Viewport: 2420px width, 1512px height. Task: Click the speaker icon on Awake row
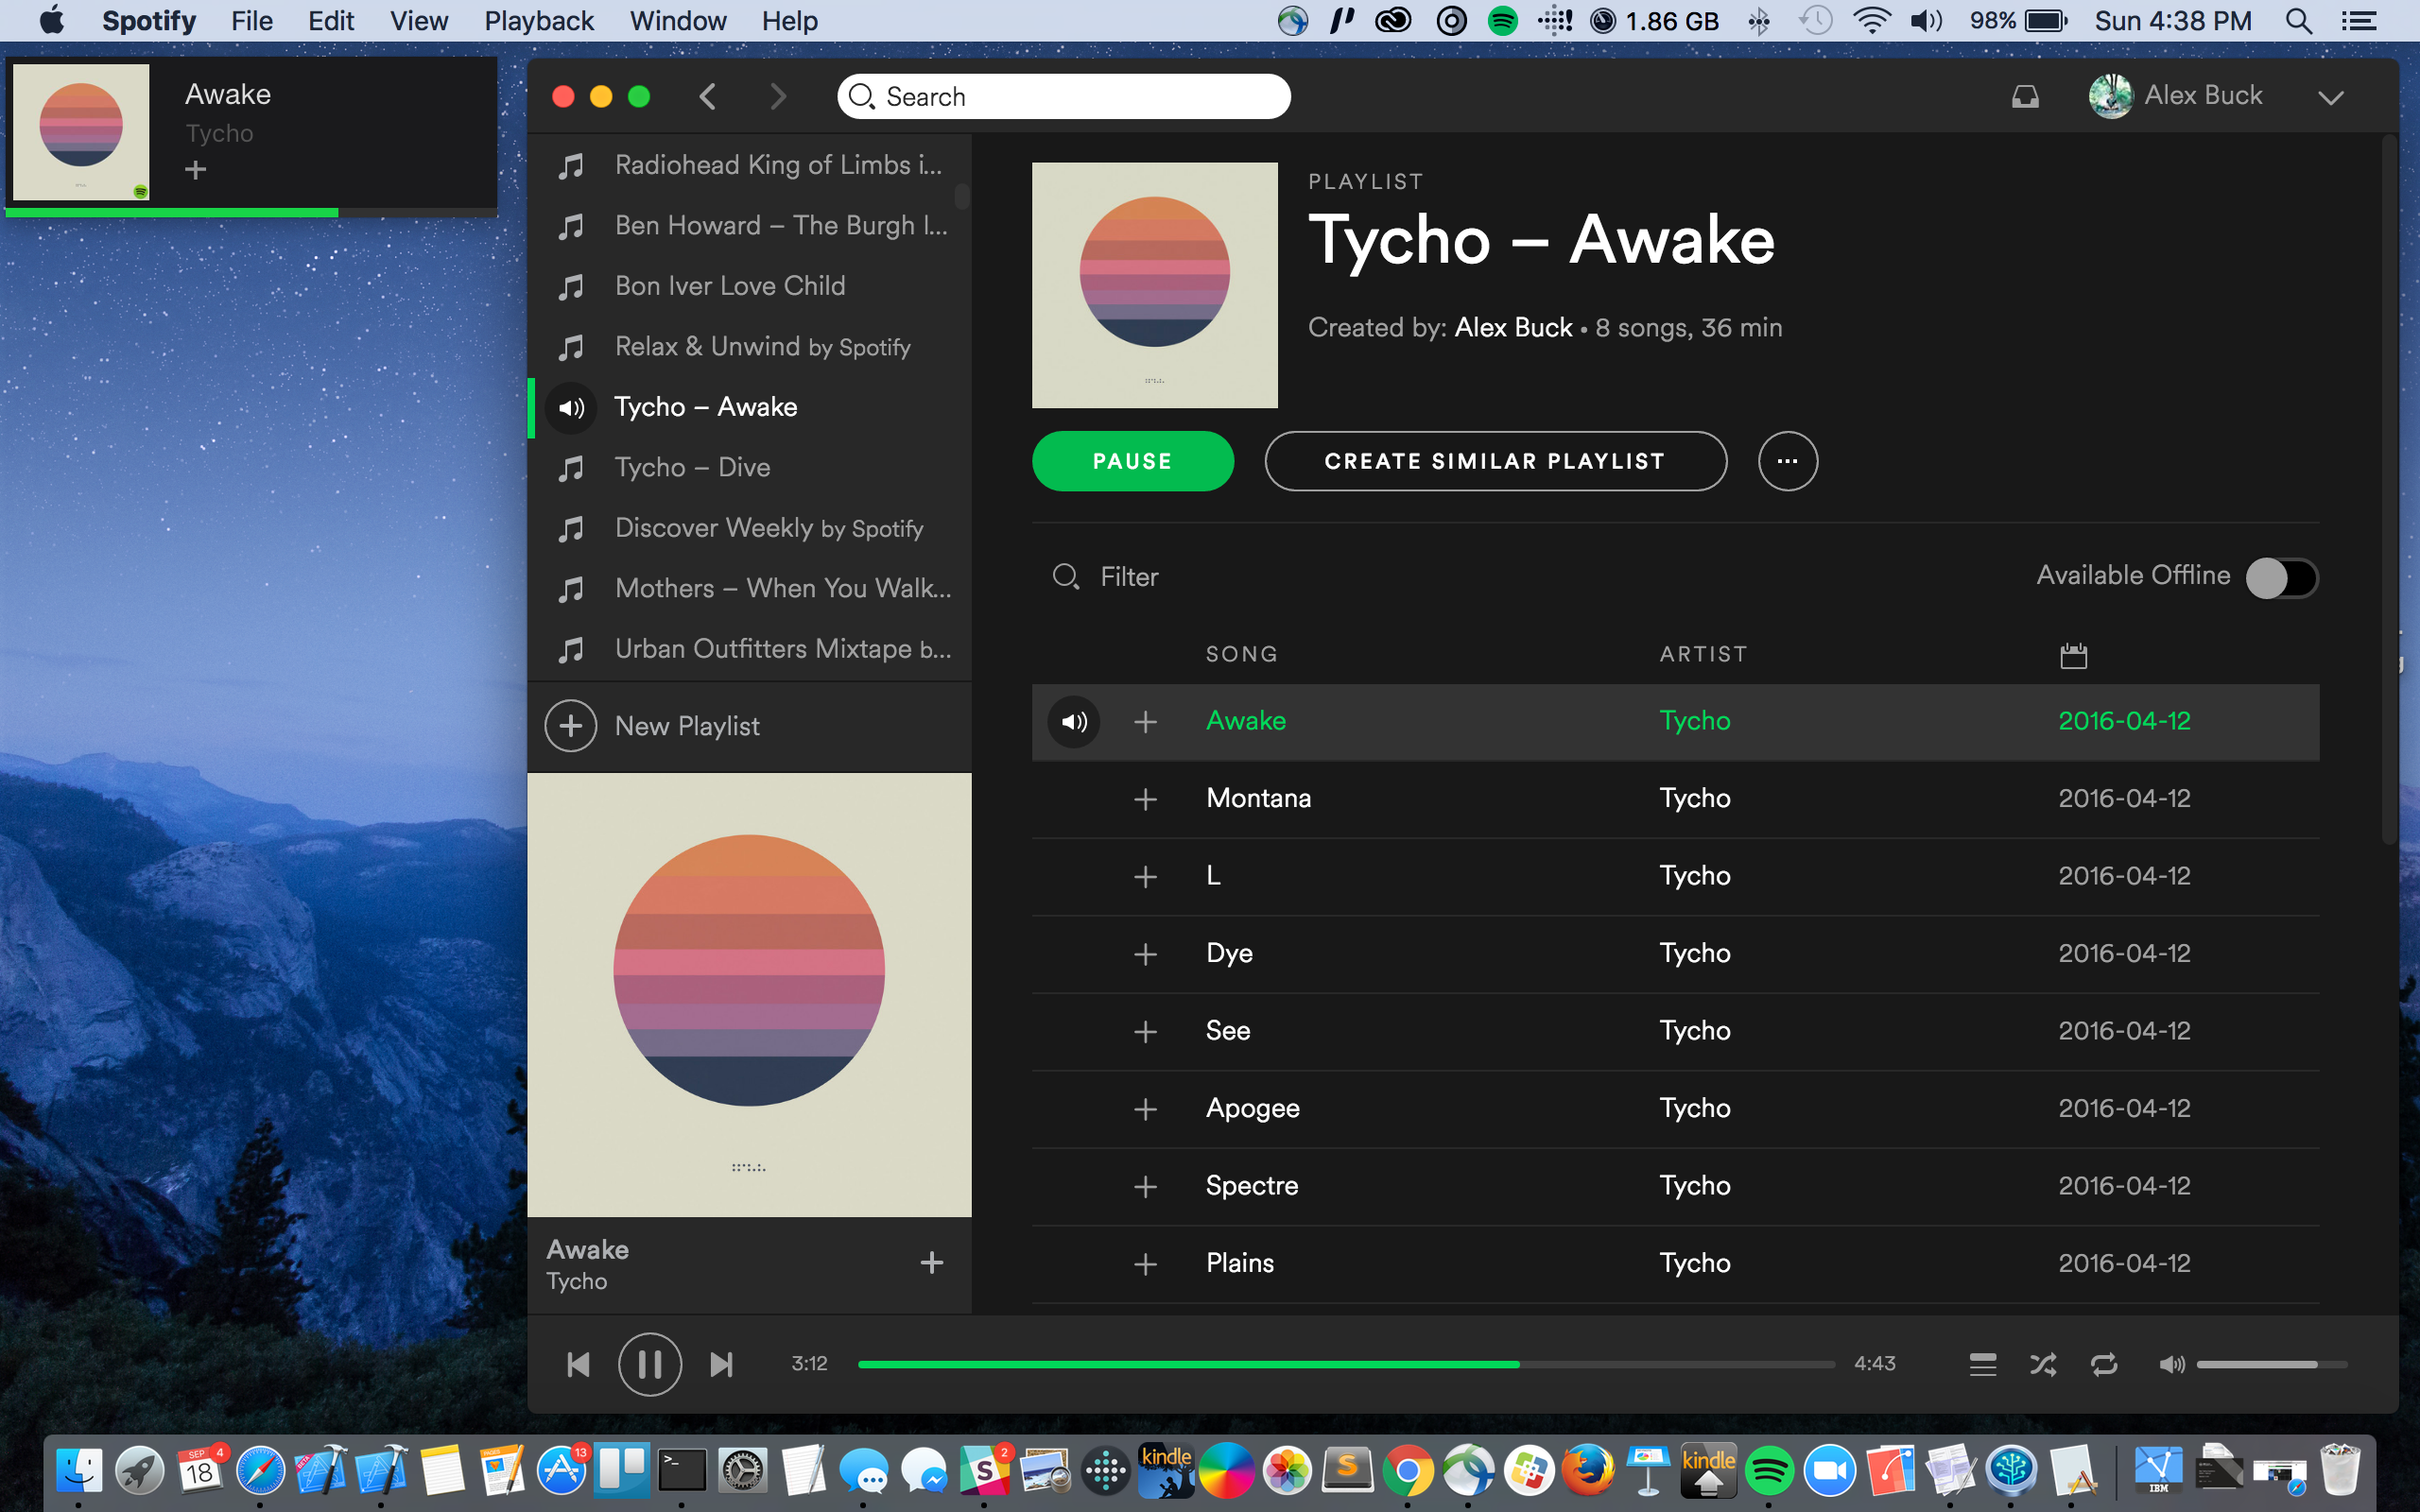(1074, 721)
